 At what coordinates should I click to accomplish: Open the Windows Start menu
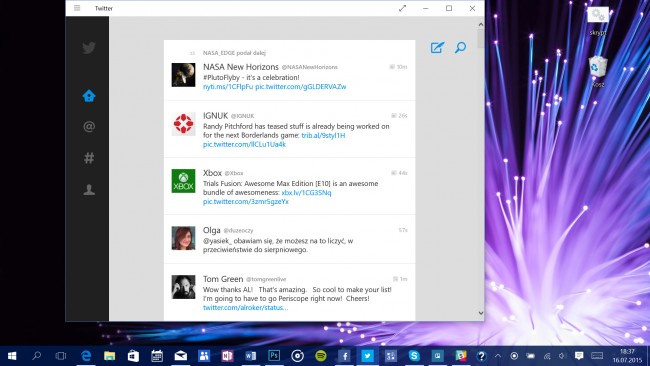tap(12, 356)
